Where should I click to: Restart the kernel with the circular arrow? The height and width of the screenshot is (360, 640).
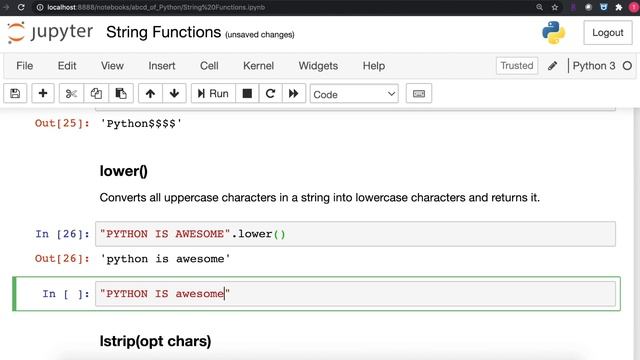[x=270, y=93]
